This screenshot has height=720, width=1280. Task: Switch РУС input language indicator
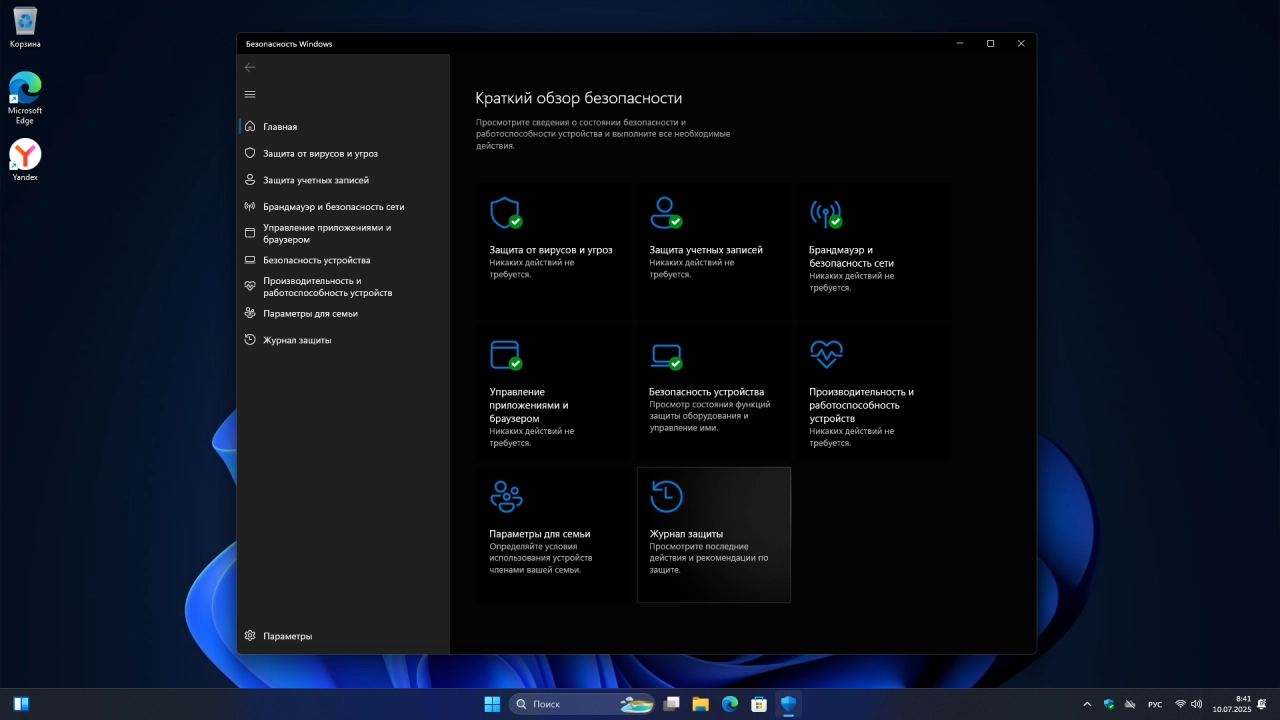(1155, 704)
